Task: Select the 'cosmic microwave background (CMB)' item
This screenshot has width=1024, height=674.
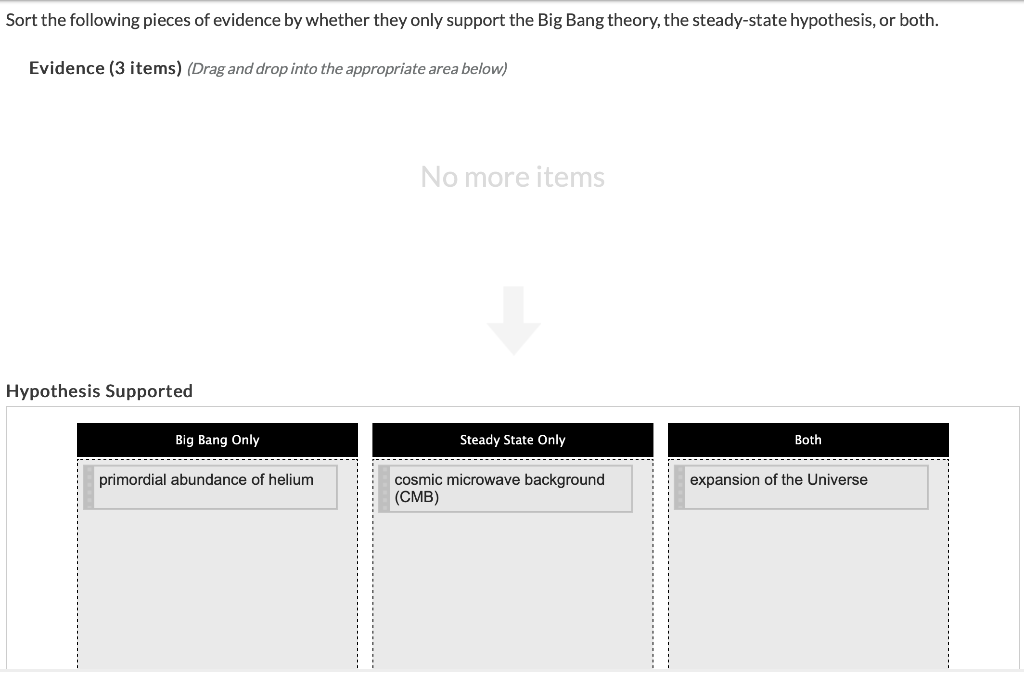Action: pyautogui.click(x=505, y=488)
